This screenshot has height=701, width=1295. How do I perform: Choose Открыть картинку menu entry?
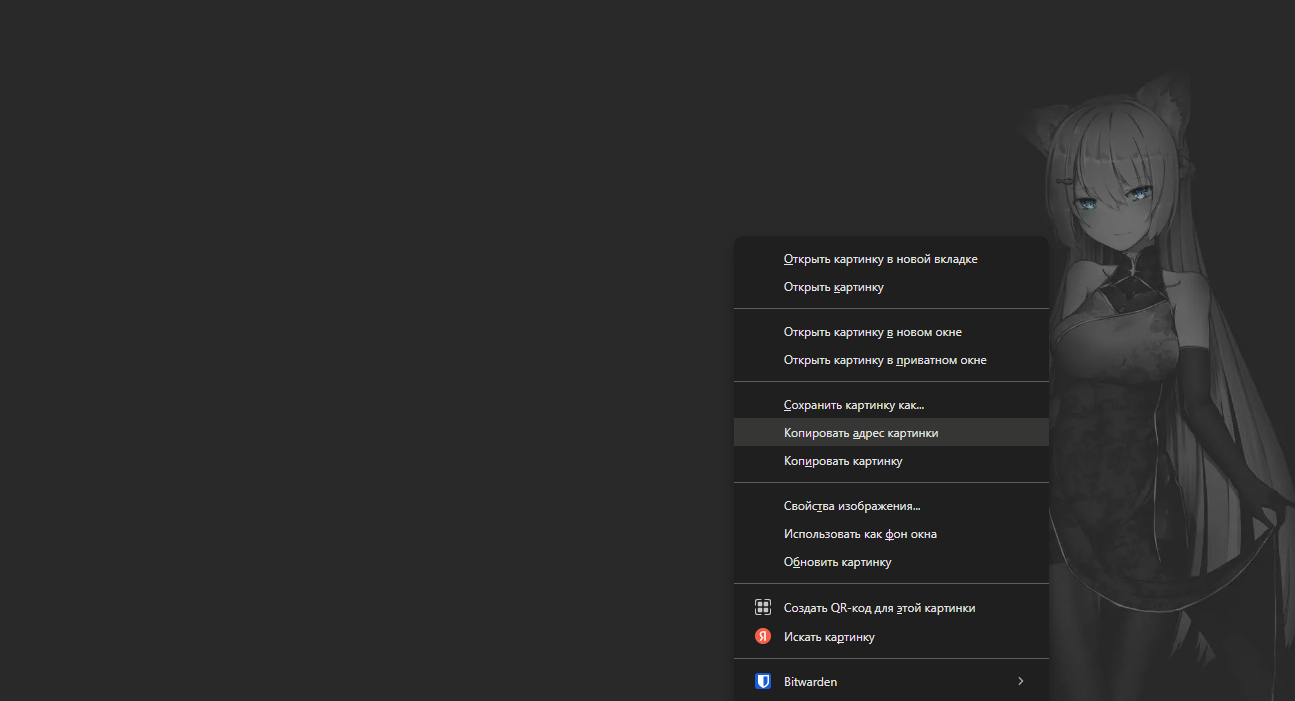pyautogui.click(x=891, y=287)
